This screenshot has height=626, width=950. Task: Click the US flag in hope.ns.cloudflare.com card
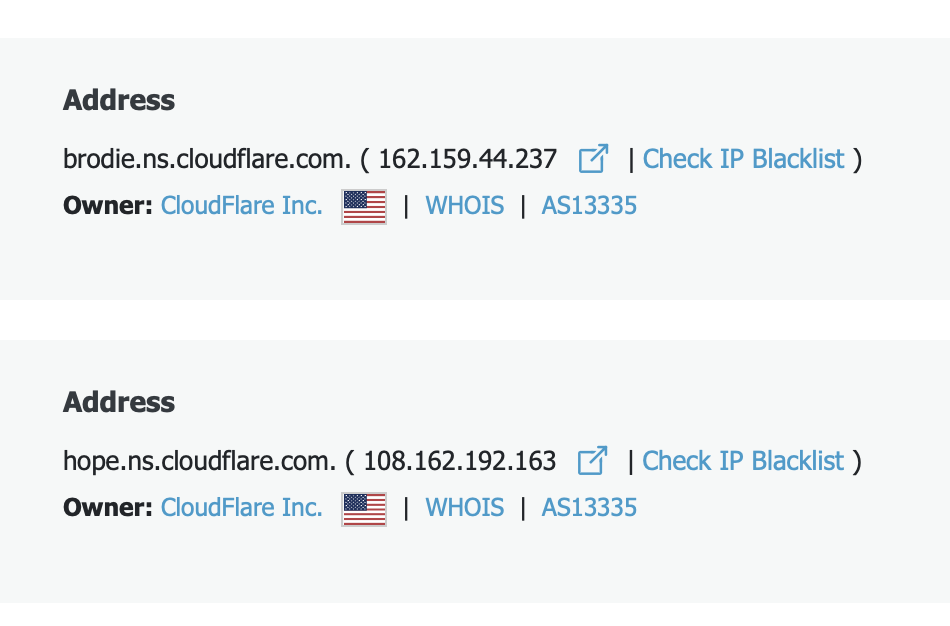coord(364,508)
